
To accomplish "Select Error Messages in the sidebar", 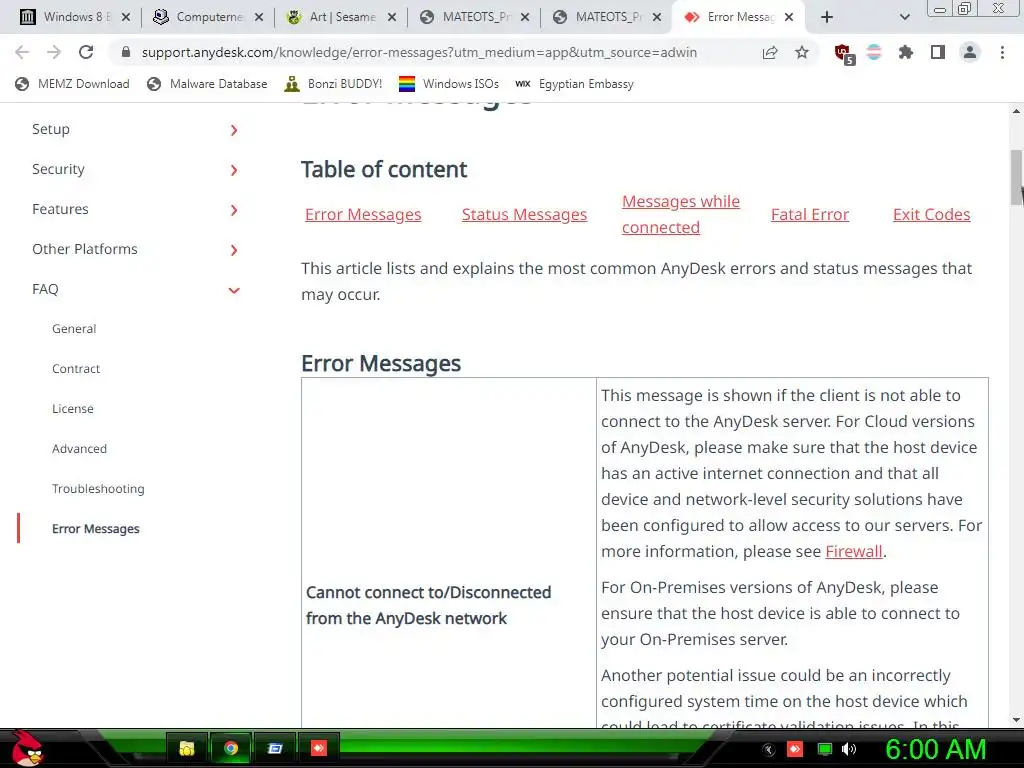I will (x=95, y=528).
